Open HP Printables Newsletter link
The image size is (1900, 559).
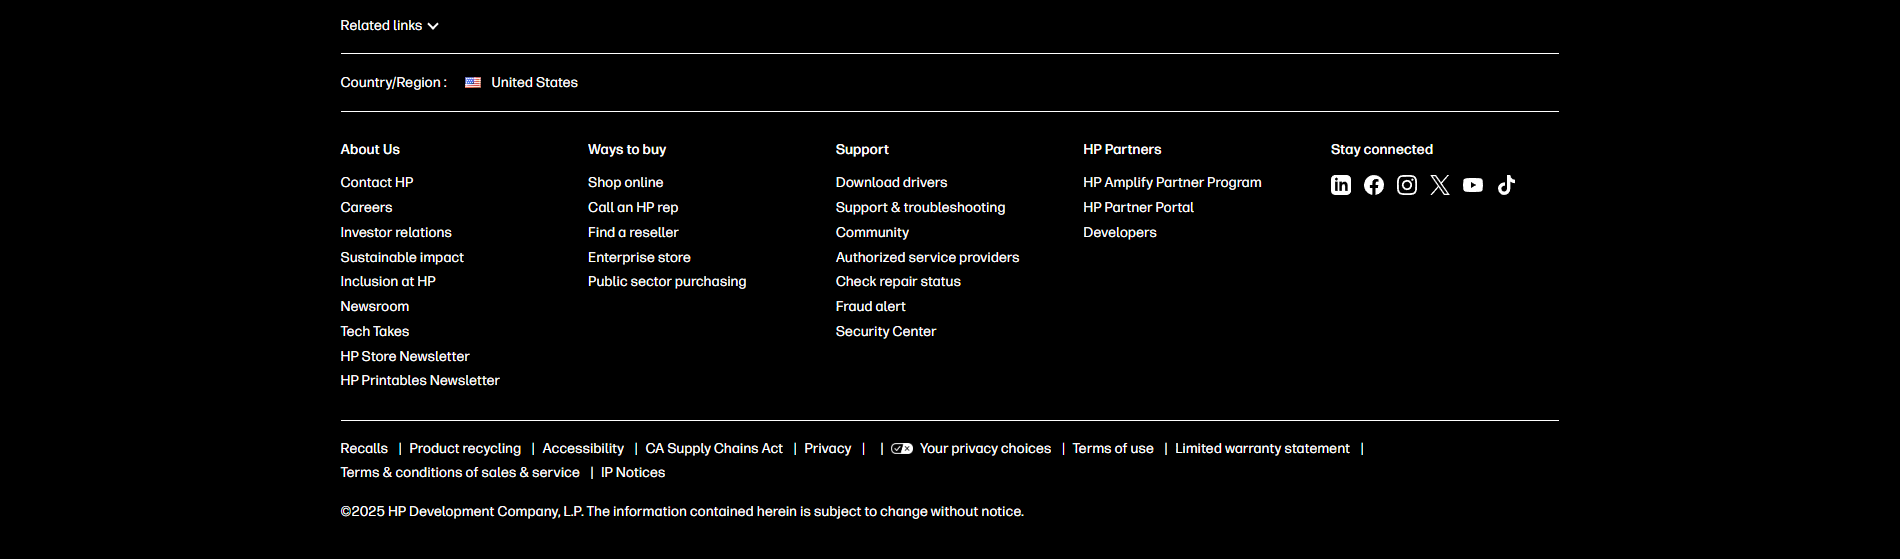point(420,381)
